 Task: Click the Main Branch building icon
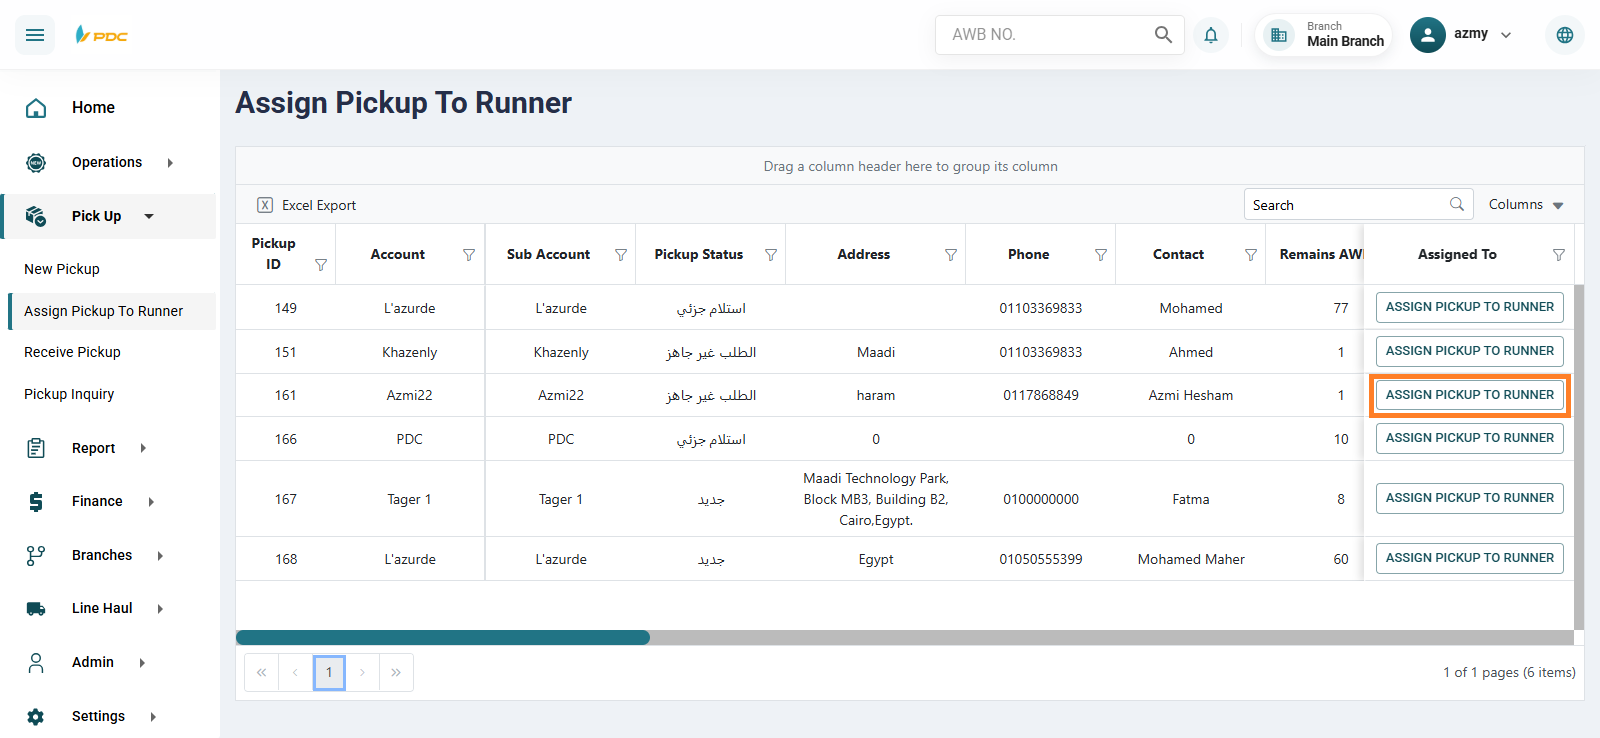coord(1279,35)
